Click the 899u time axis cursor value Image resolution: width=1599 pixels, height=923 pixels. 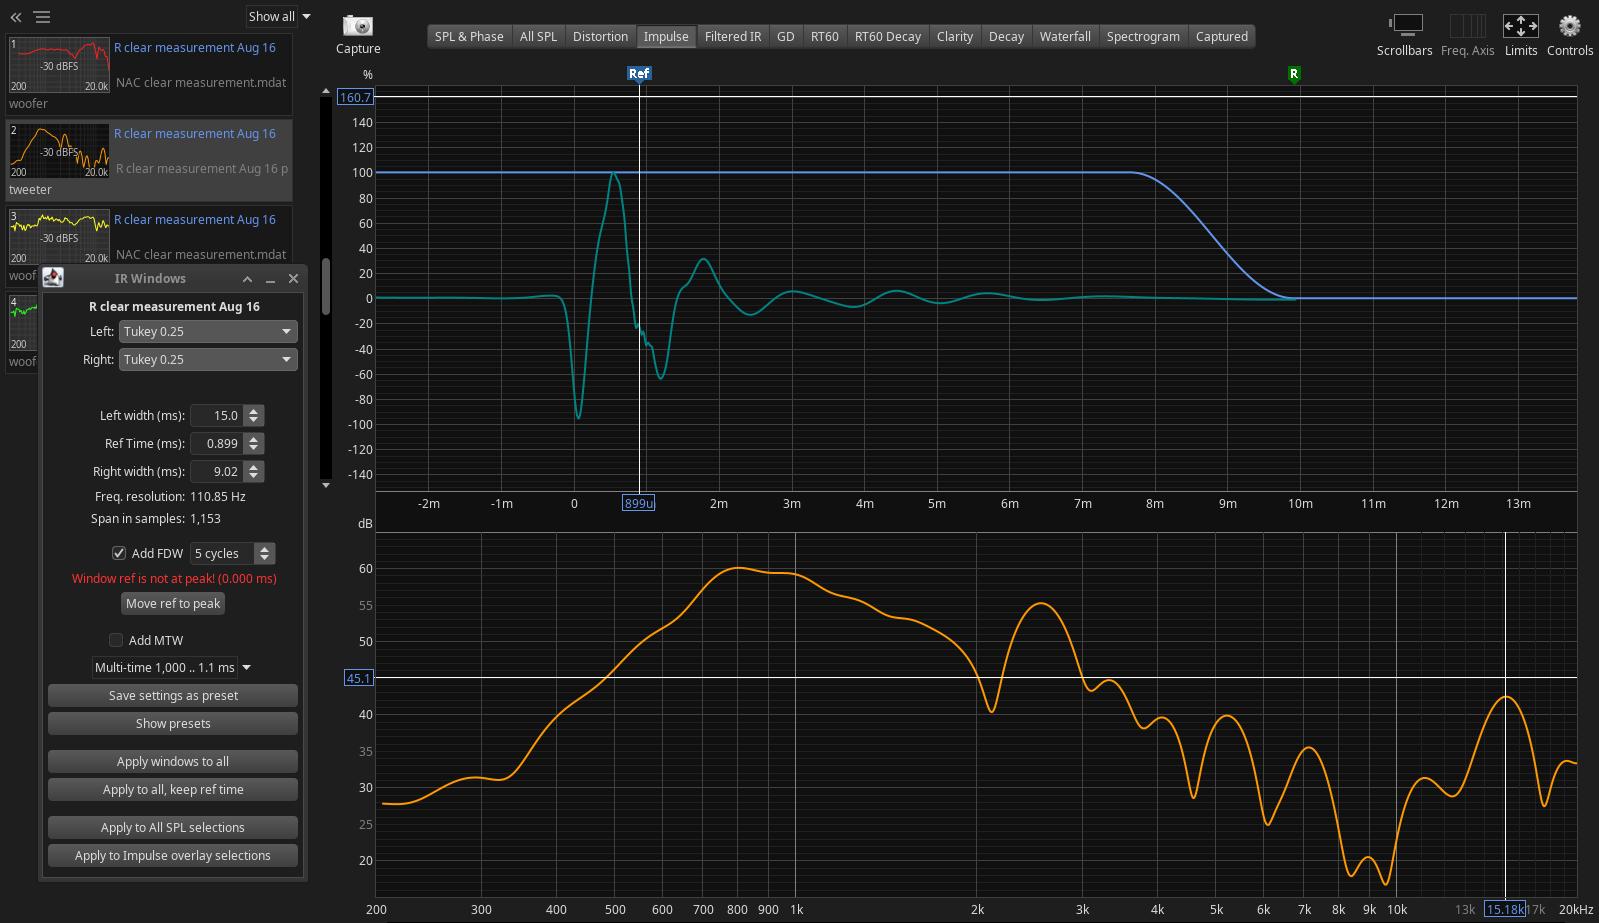click(638, 503)
